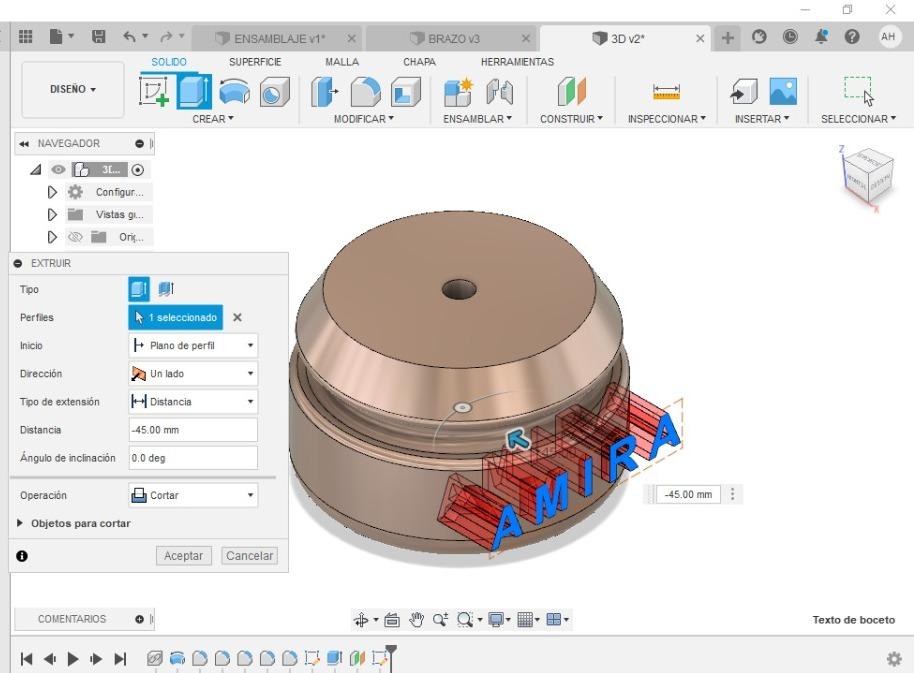Switch to the MALLA tab
Screen dimensions: 914x673
tap(342, 62)
